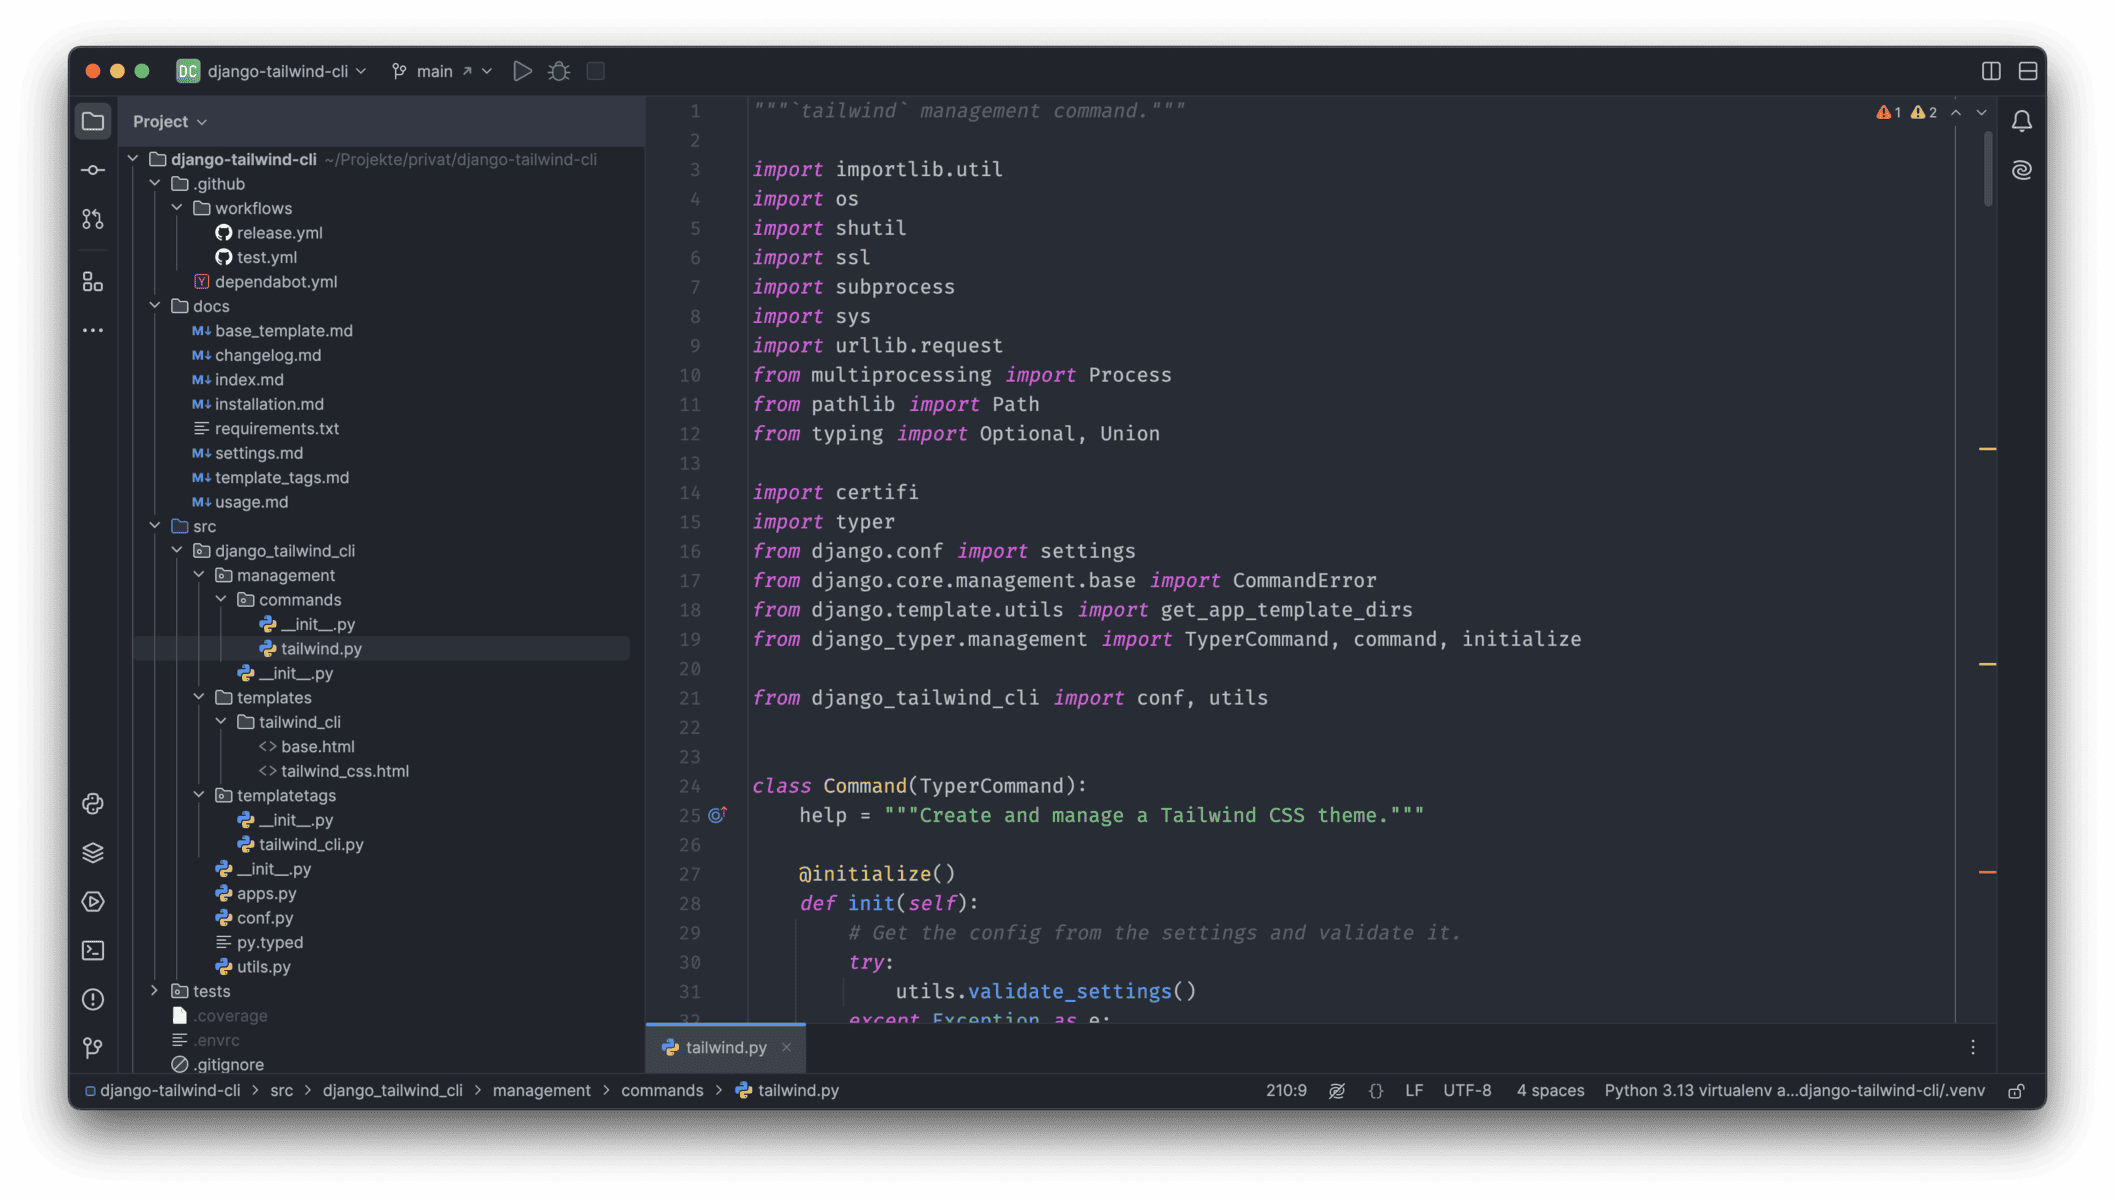Click the Run button in toolbar
This screenshot has width=2115, height=1200.
(521, 68)
